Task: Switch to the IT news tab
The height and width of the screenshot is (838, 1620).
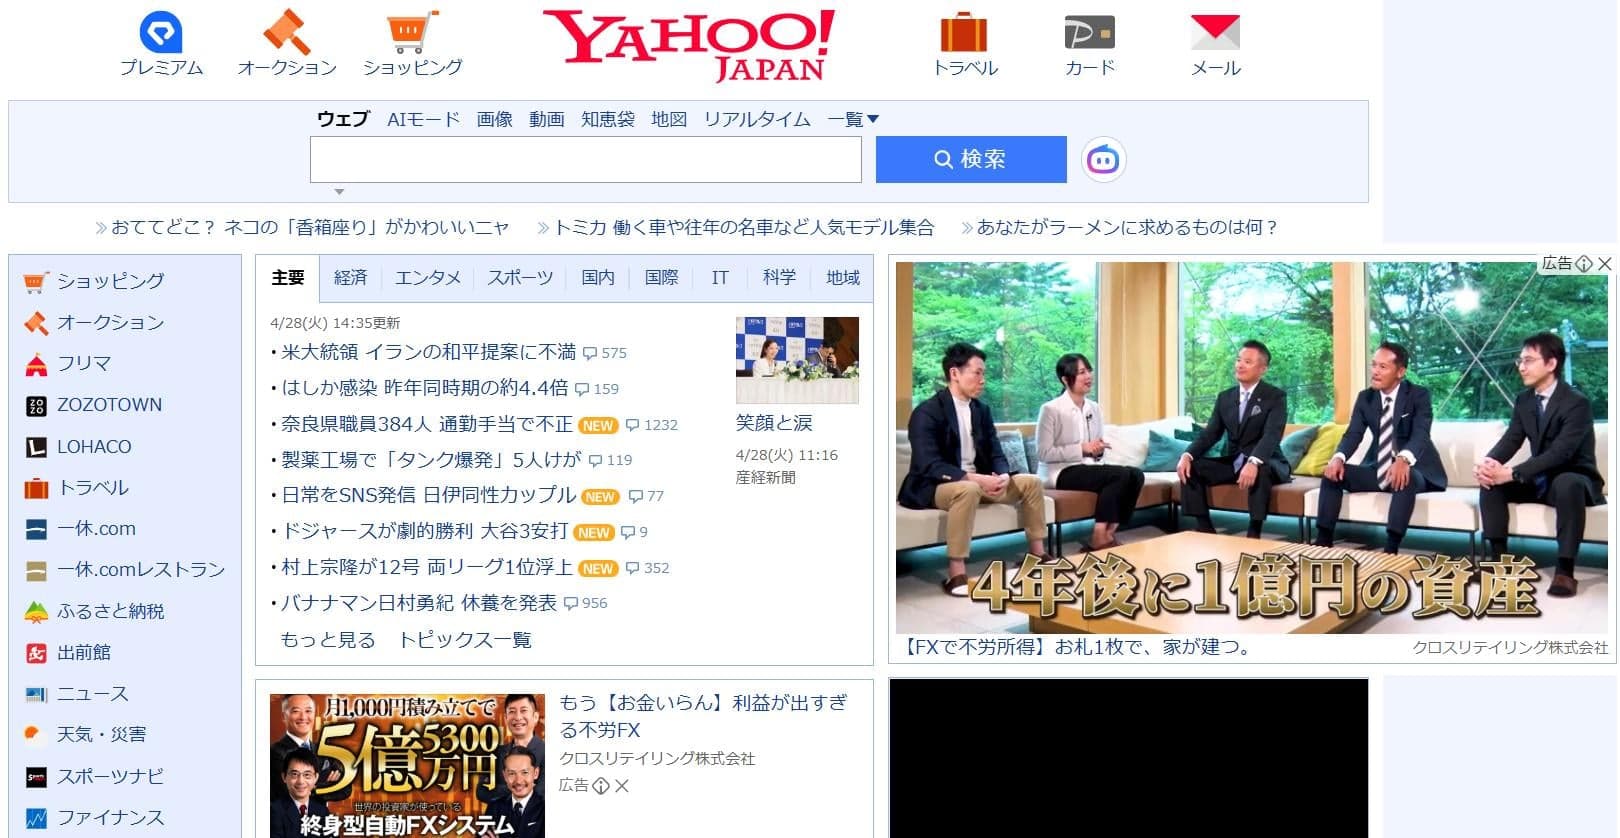Action: [x=720, y=278]
